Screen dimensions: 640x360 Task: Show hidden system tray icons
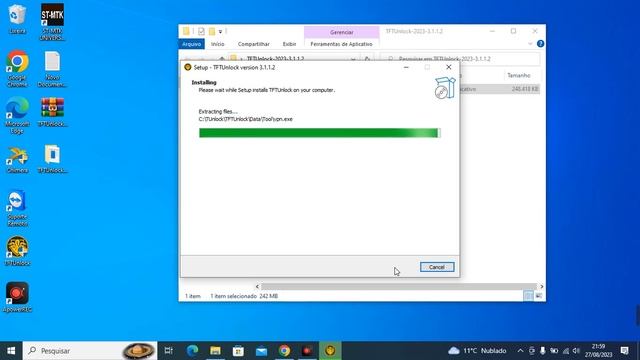pos(520,351)
